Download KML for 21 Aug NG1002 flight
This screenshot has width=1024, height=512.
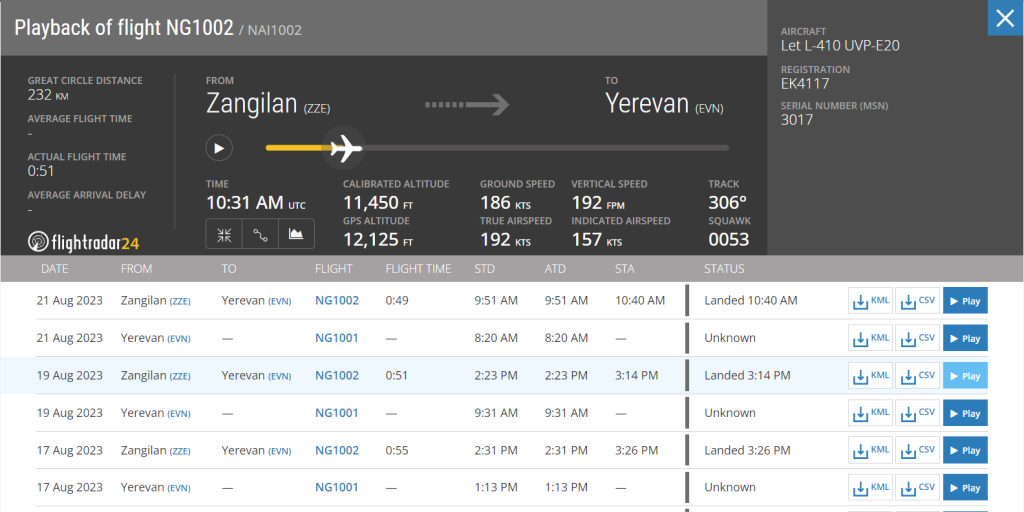(870, 301)
